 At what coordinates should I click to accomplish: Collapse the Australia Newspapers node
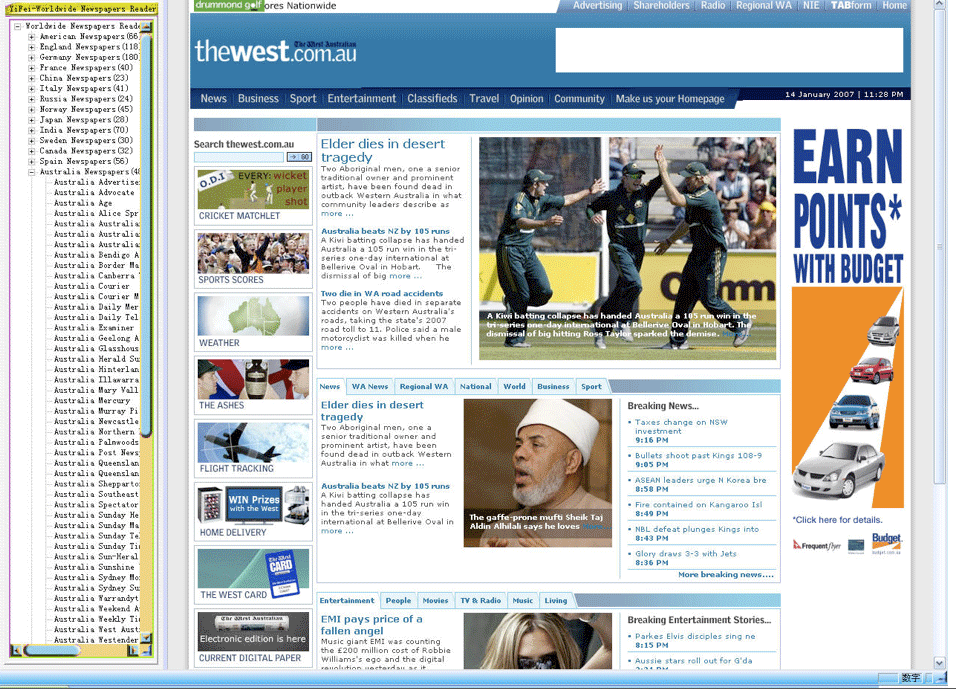32,172
